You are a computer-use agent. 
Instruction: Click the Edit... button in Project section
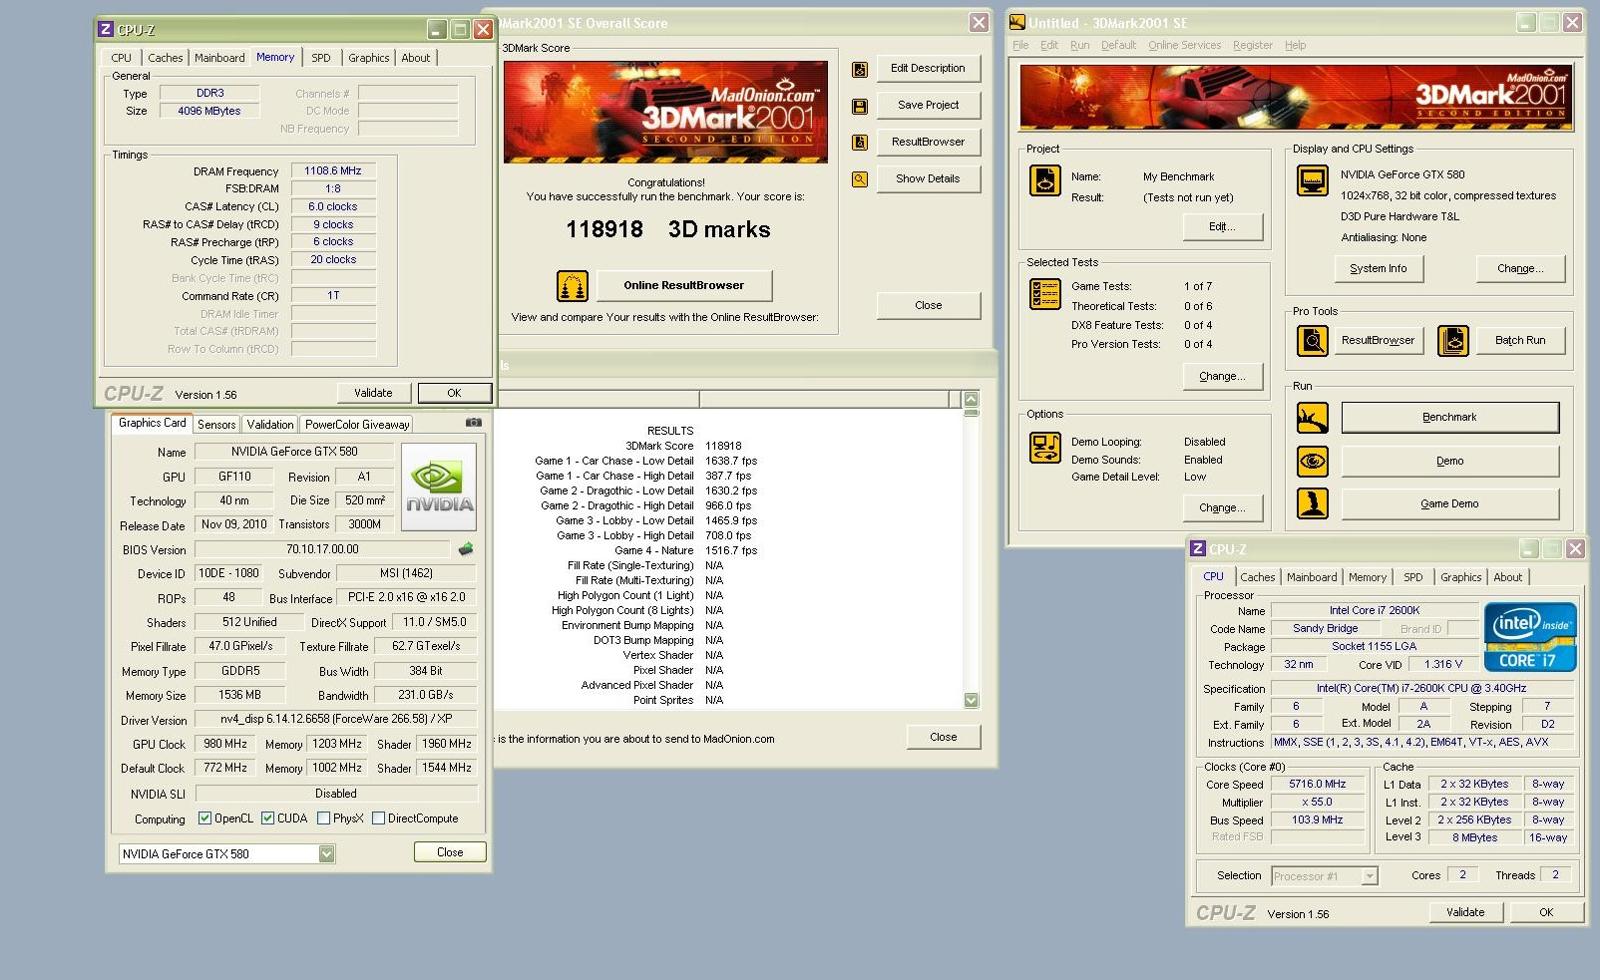[x=1222, y=227]
